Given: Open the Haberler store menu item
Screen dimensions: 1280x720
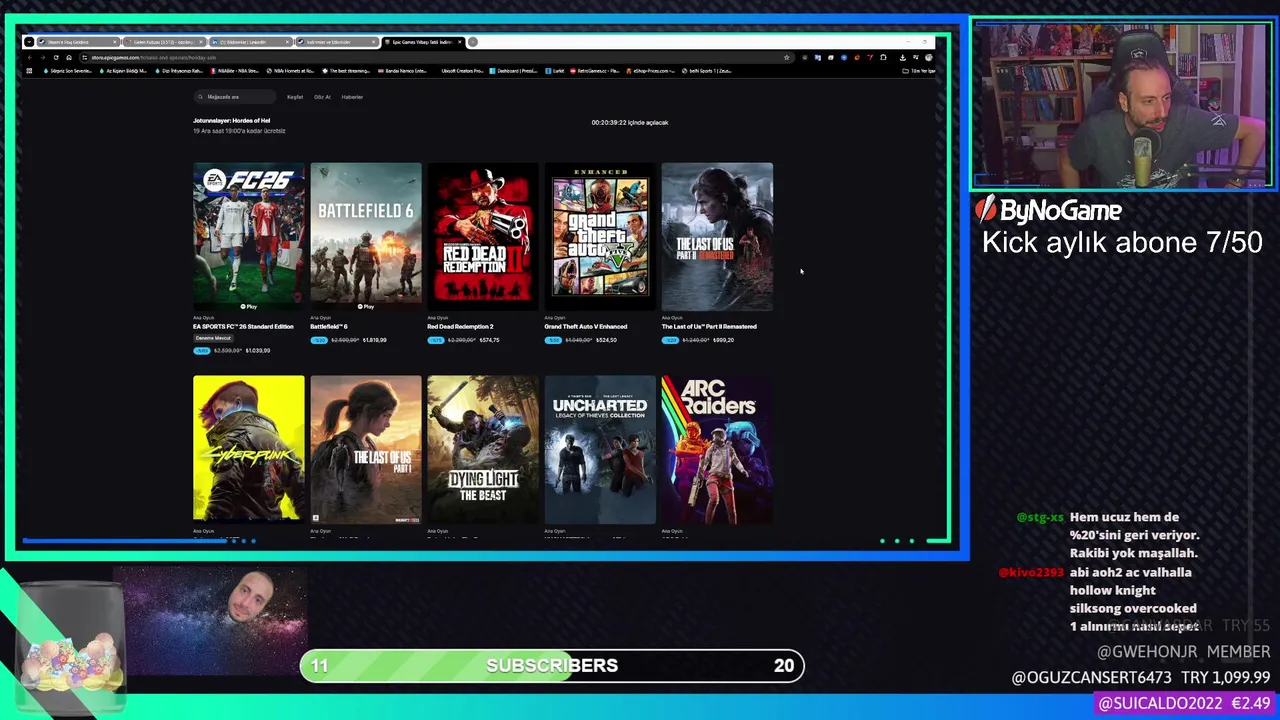Looking at the screenshot, I should [x=352, y=97].
